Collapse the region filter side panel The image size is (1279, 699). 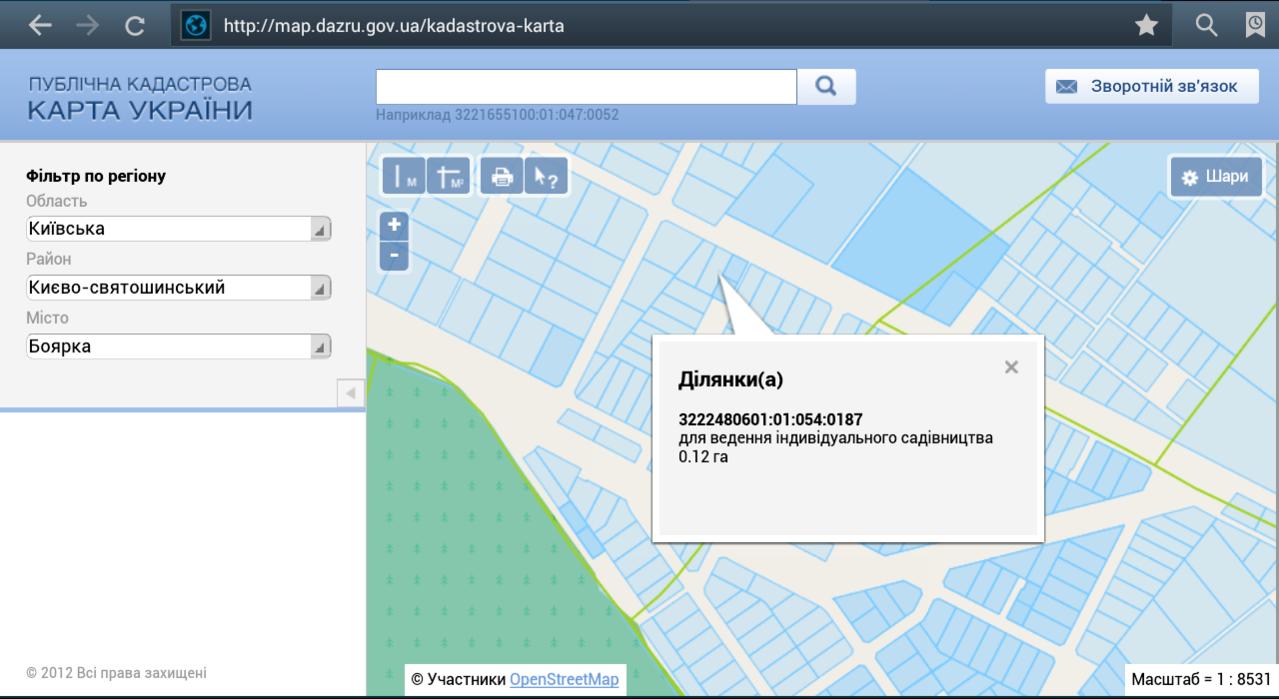(x=350, y=393)
